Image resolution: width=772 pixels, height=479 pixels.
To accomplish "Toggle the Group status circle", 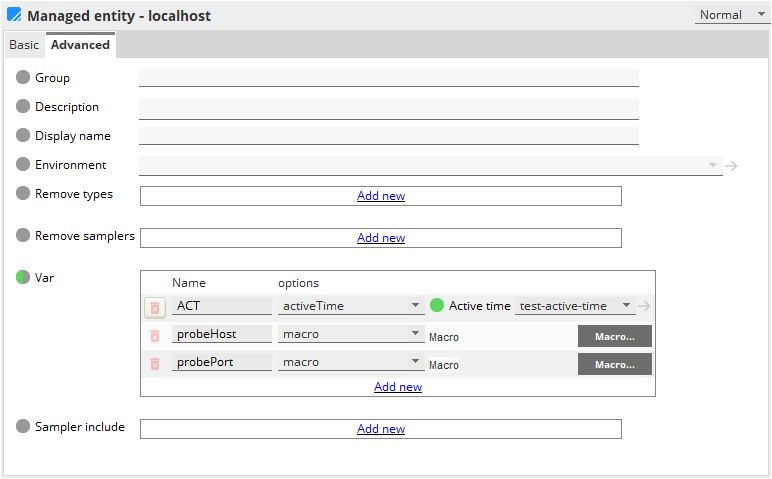I will click(x=23, y=77).
